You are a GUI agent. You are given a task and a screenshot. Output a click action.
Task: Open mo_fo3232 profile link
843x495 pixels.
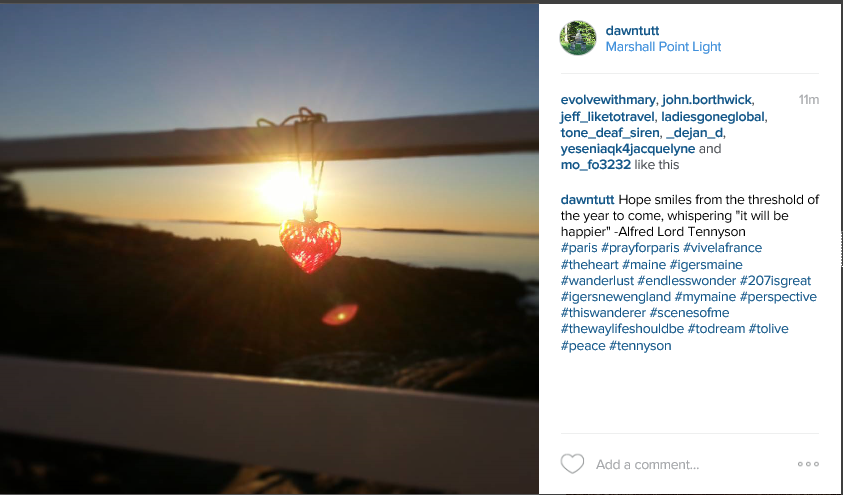coord(595,165)
